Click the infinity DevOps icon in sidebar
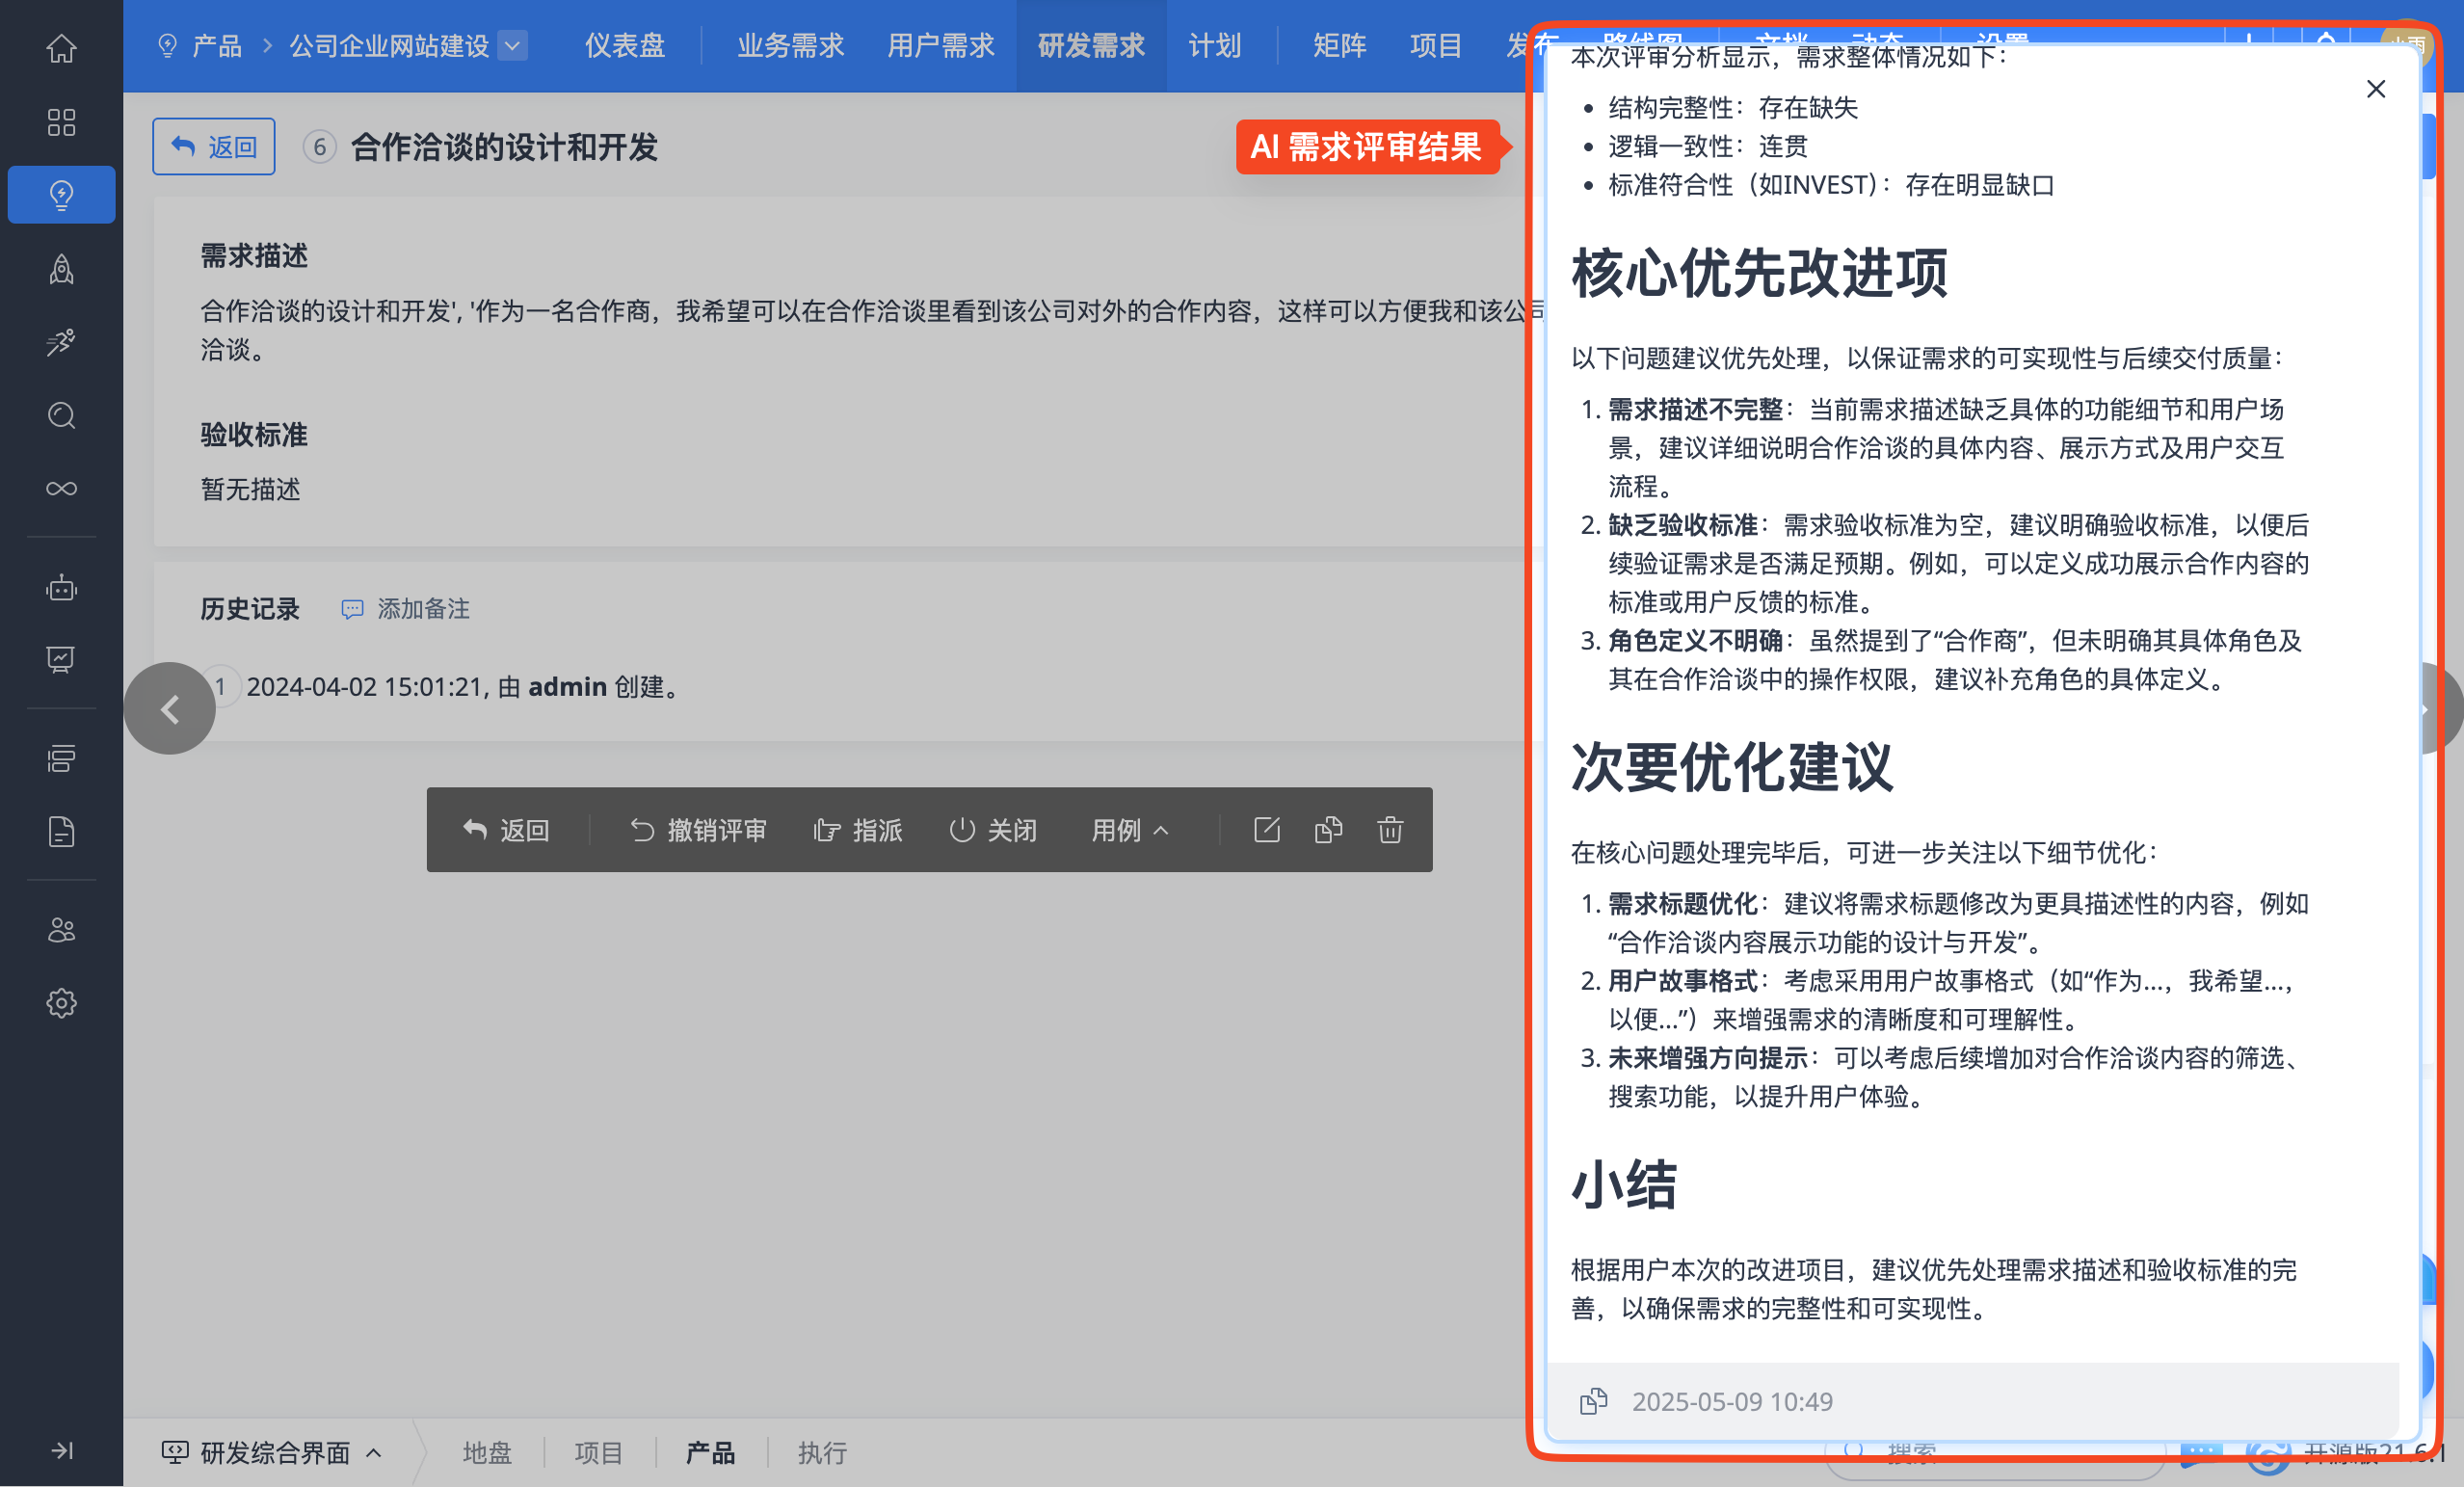The width and height of the screenshot is (2464, 1487). click(x=61, y=488)
